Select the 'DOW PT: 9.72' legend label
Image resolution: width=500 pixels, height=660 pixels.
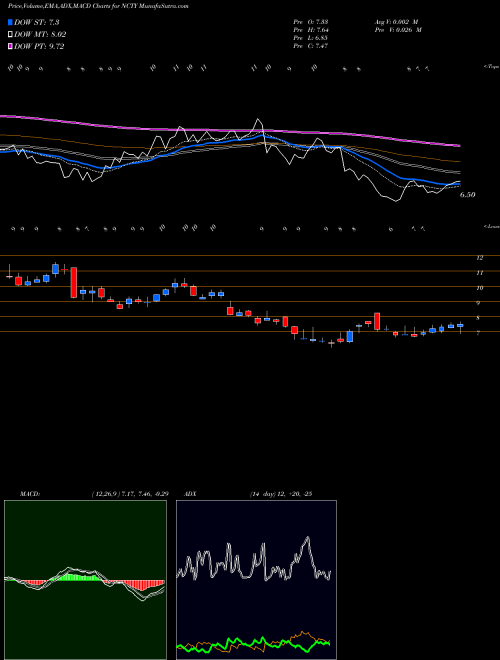pyautogui.click(x=39, y=46)
